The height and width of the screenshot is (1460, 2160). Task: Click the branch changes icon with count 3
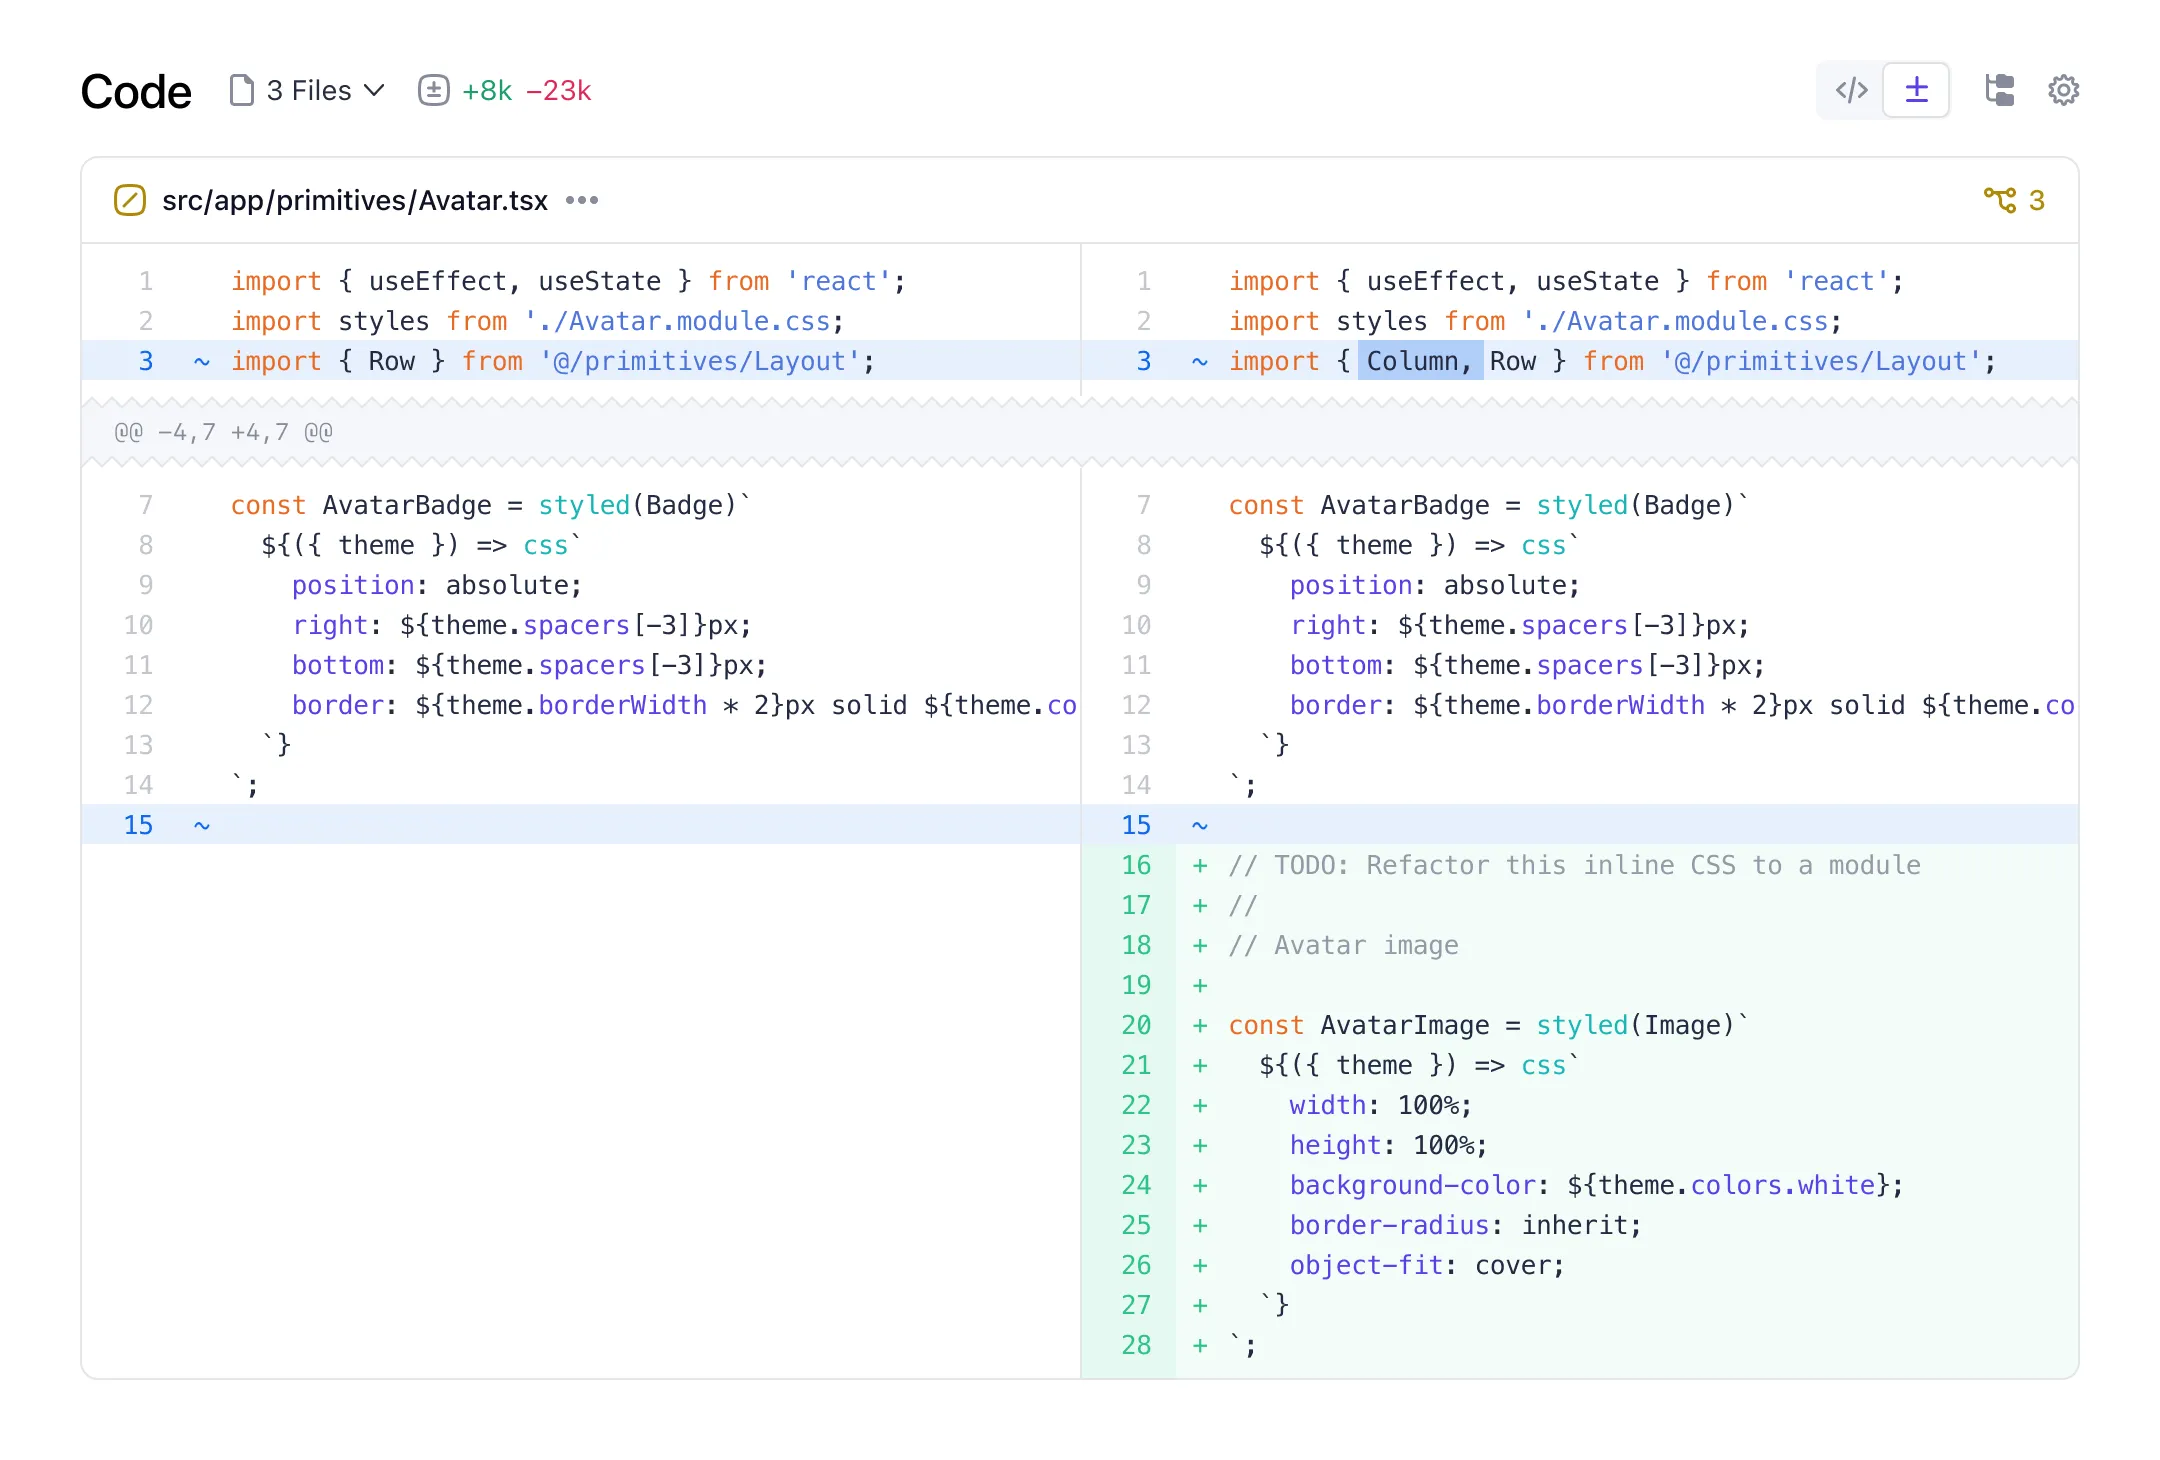pyautogui.click(x=2014, y=200)
